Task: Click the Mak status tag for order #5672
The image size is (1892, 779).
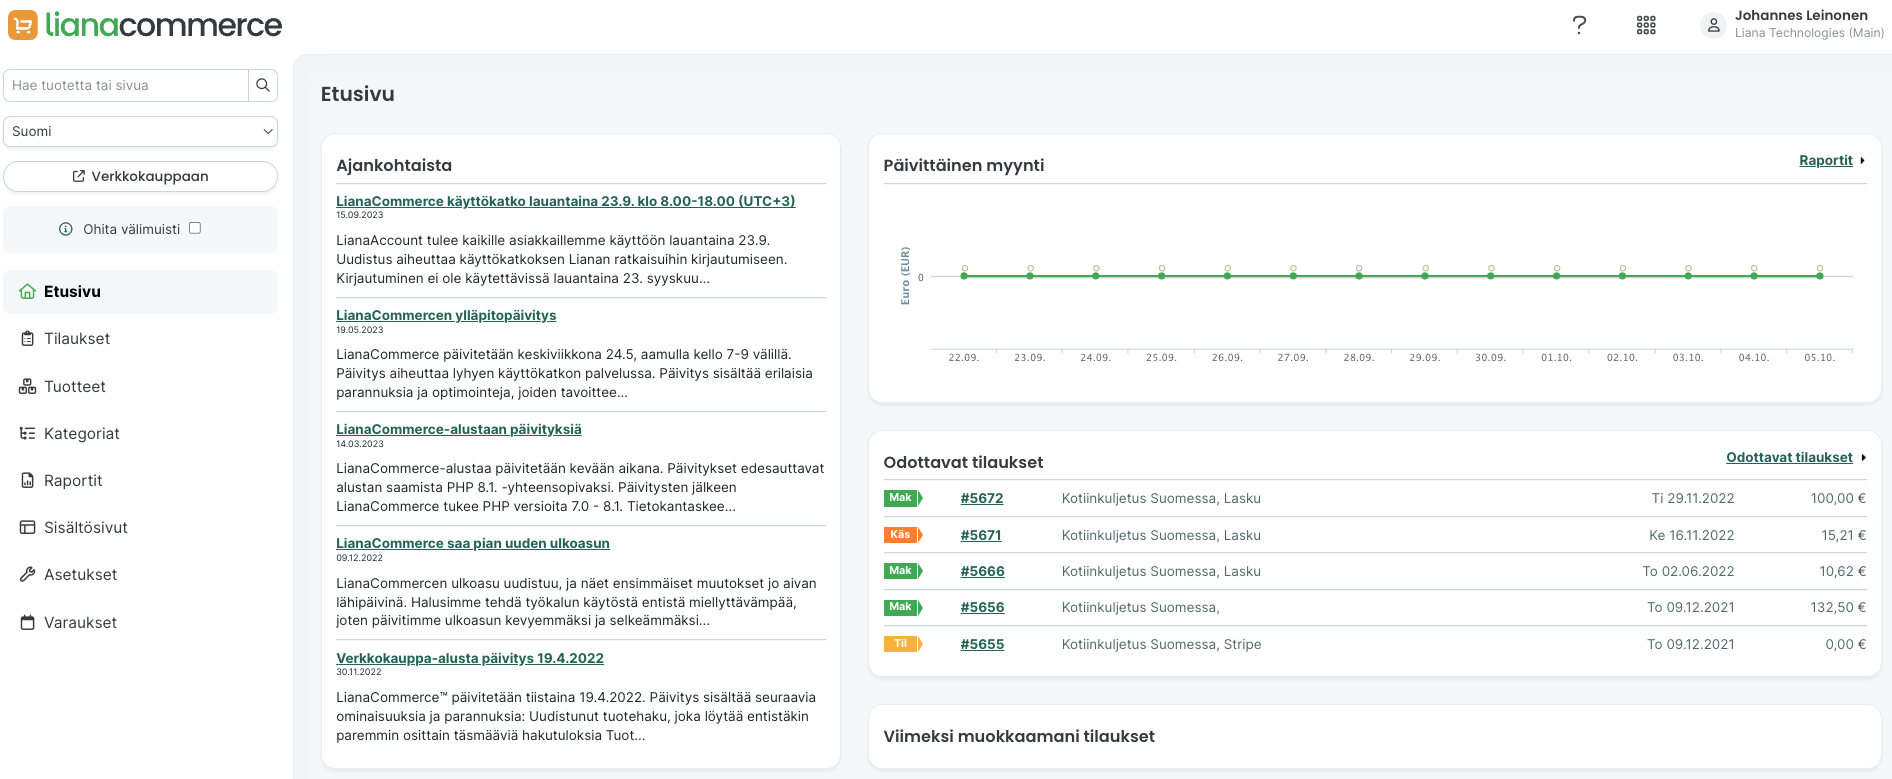Action: pyautogui.click(x=903, y=498)
